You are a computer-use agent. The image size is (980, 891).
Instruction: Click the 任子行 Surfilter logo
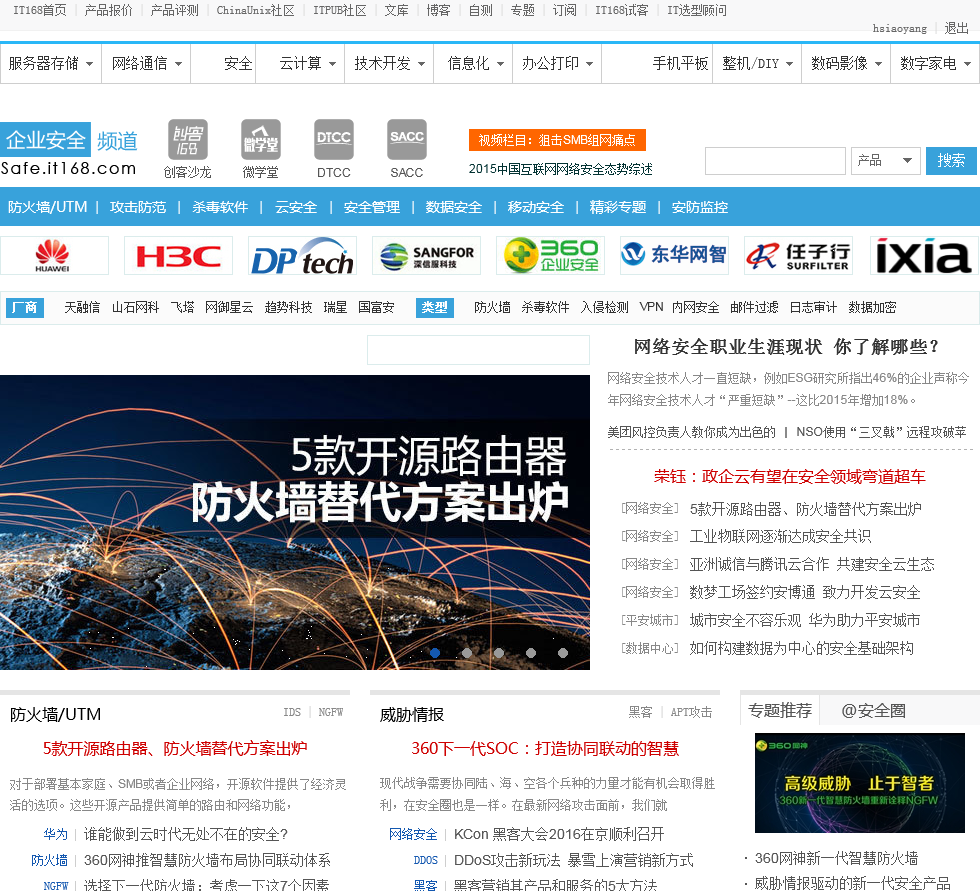coord(798,256)
